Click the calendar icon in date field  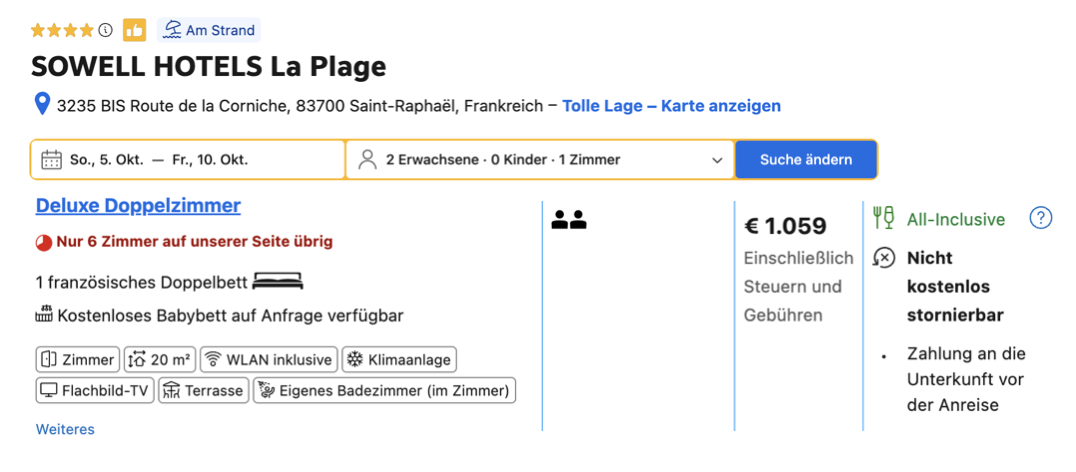pos(52,160)
